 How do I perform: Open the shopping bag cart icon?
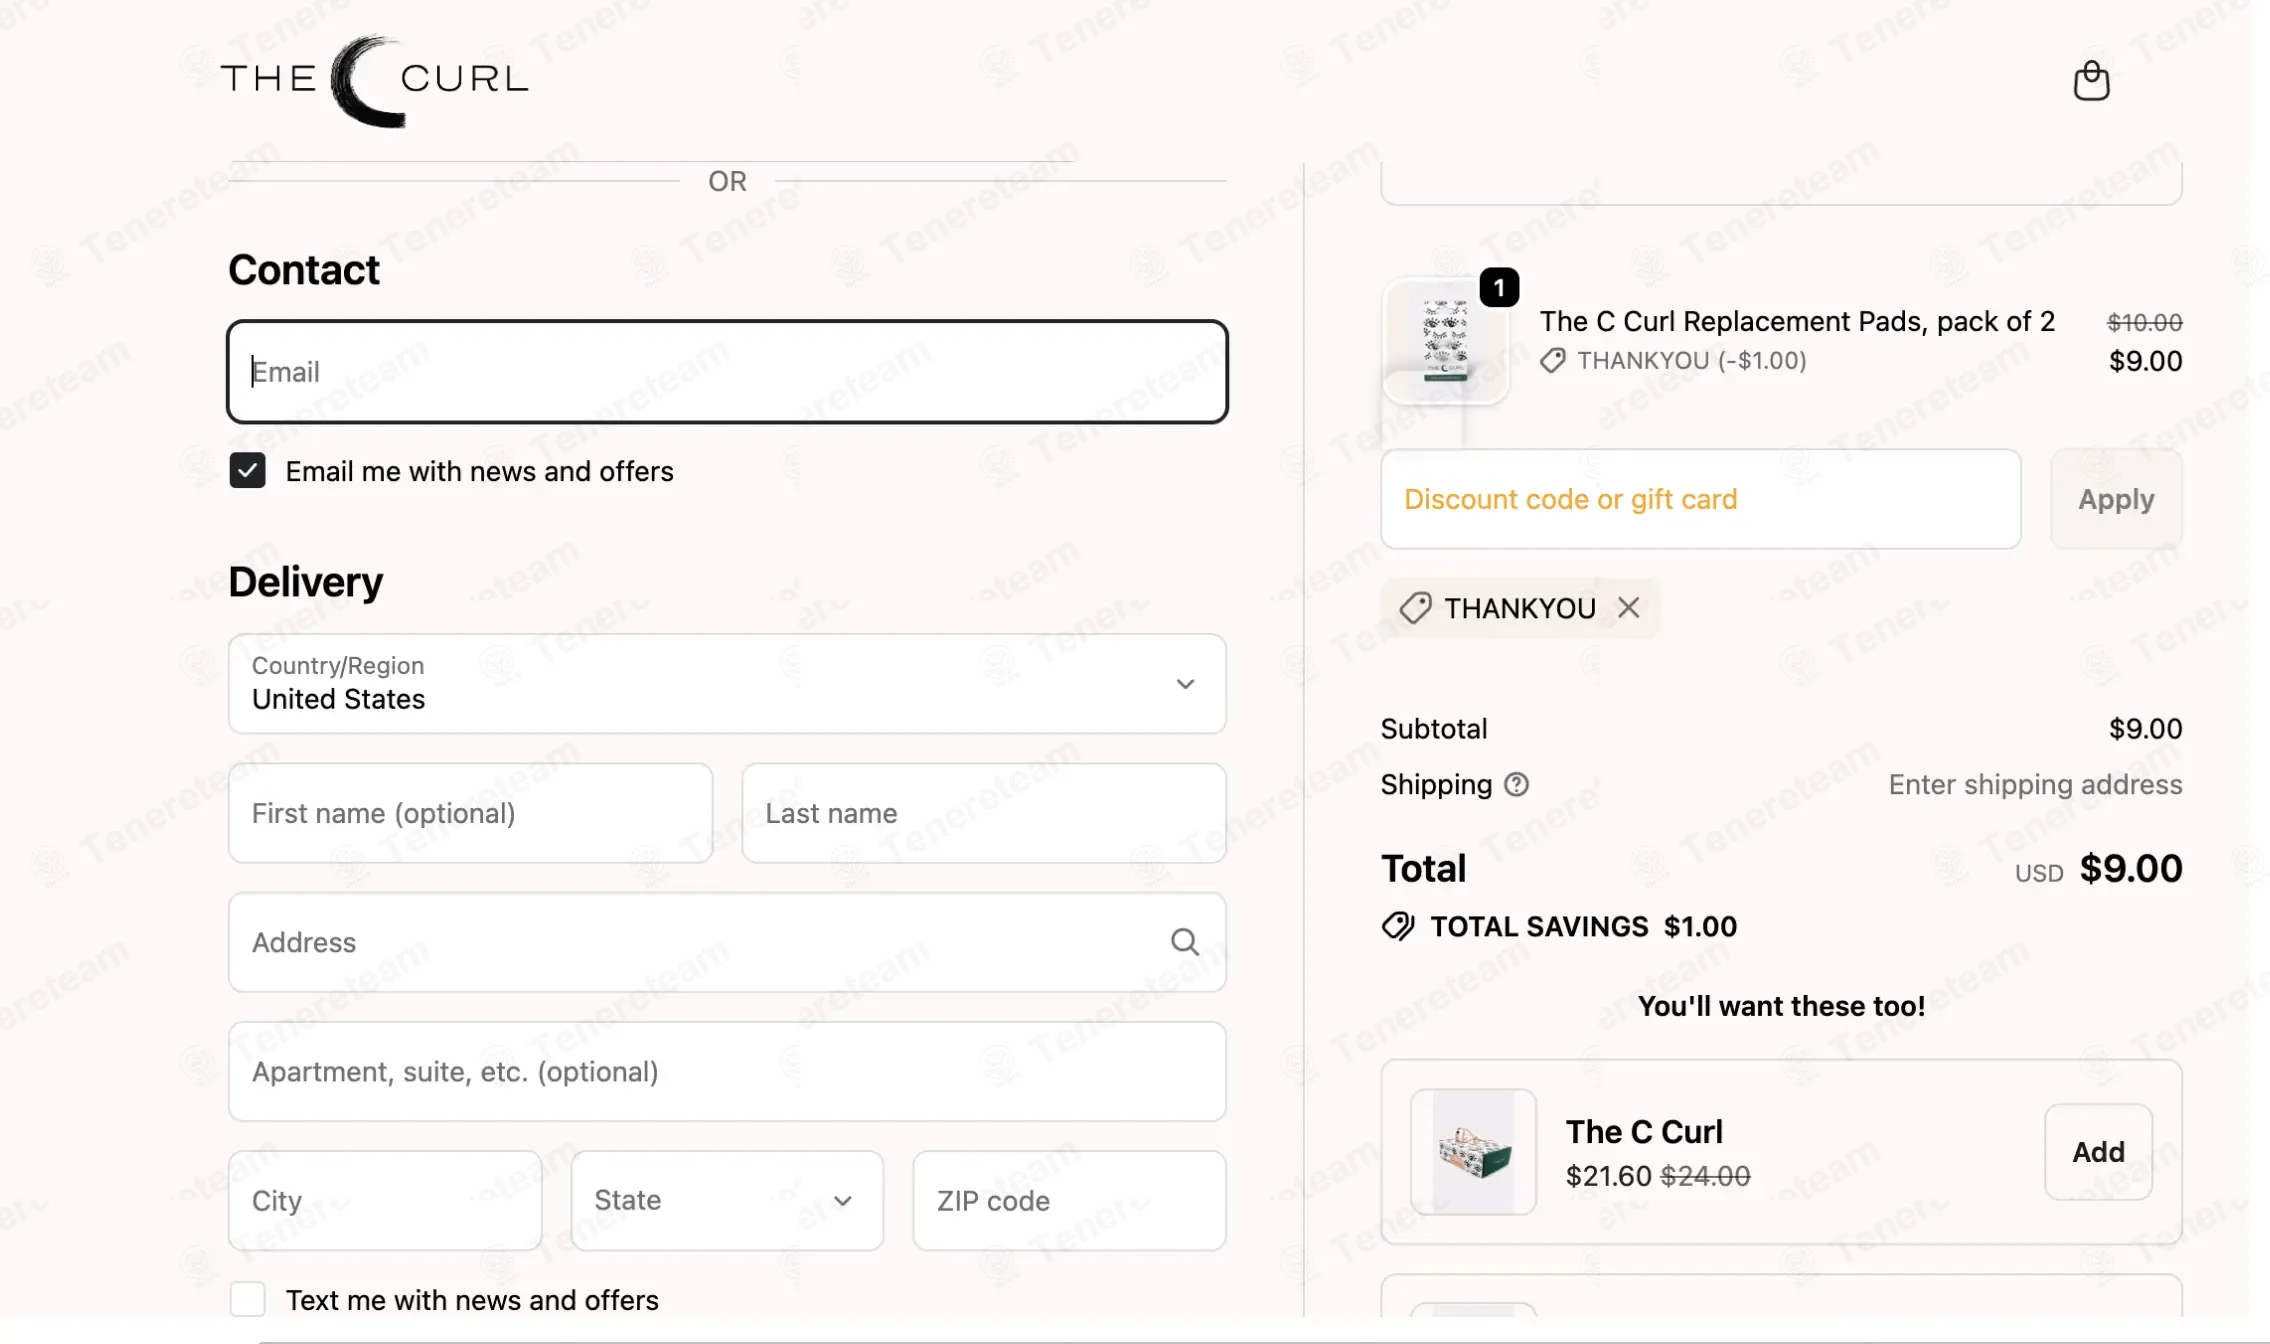[2091, 80]
